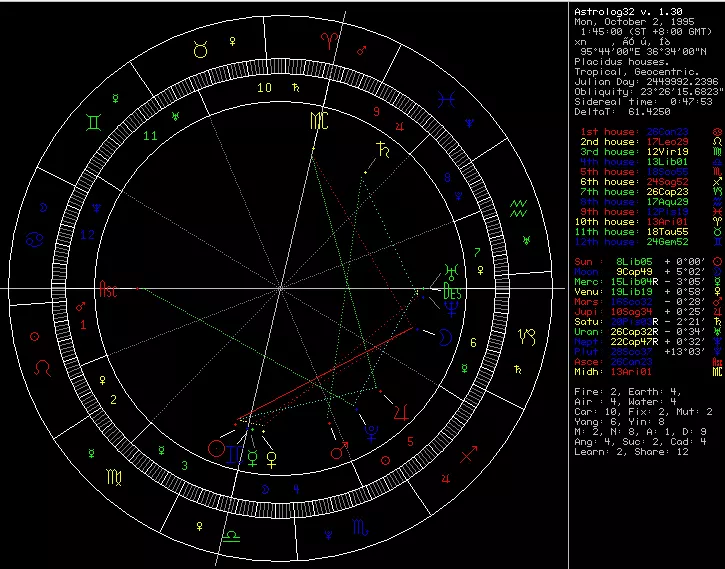Select the large yellow Venus glyph inside the chart

[x=272, y=460]
